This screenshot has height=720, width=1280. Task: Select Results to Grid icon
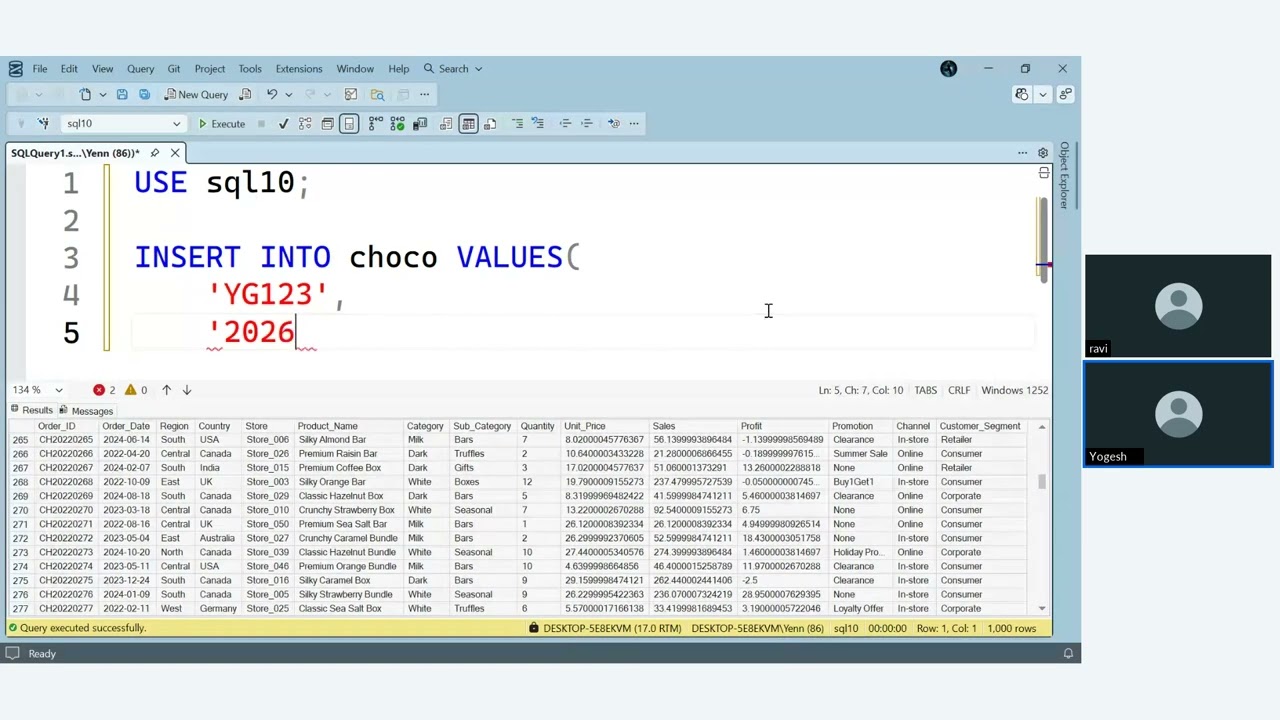pyautogui.click(x=468, y=124)
